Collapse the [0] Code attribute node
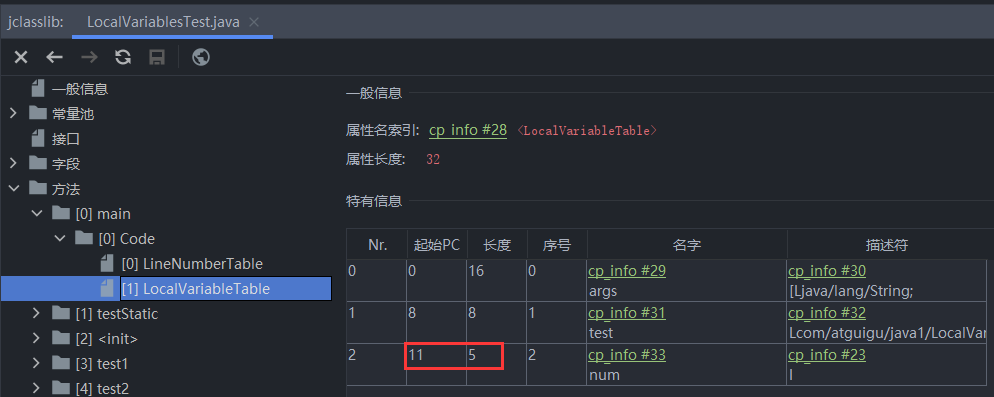Image resolution: width=994 pixels, height=397 pixels. pos(60,238)
